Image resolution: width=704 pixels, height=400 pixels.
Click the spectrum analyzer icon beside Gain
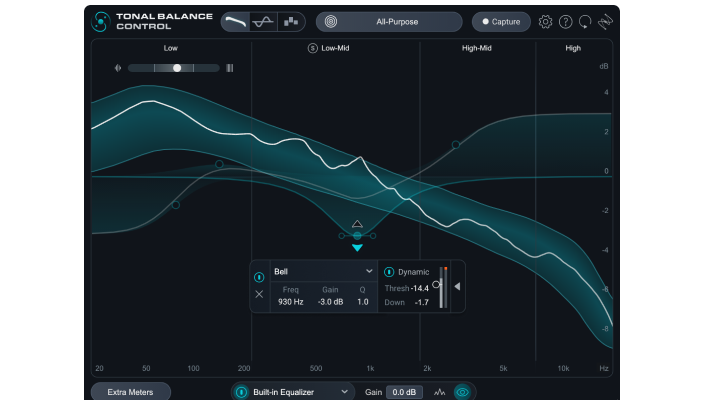(x=439, y=392)
